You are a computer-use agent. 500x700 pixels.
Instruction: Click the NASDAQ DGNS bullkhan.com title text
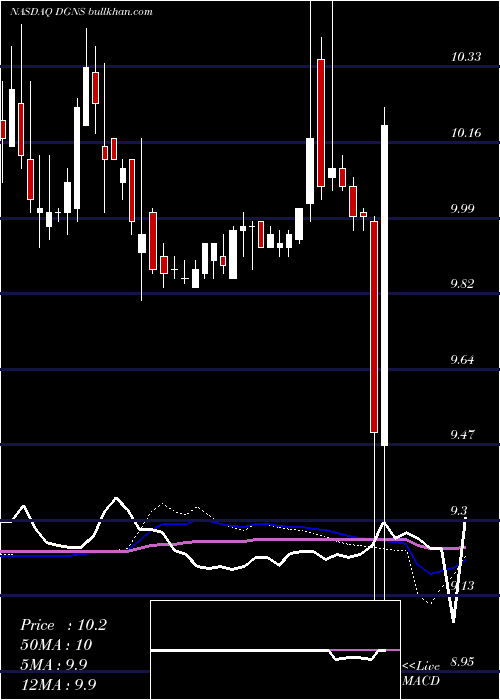(x=81, y=12)
